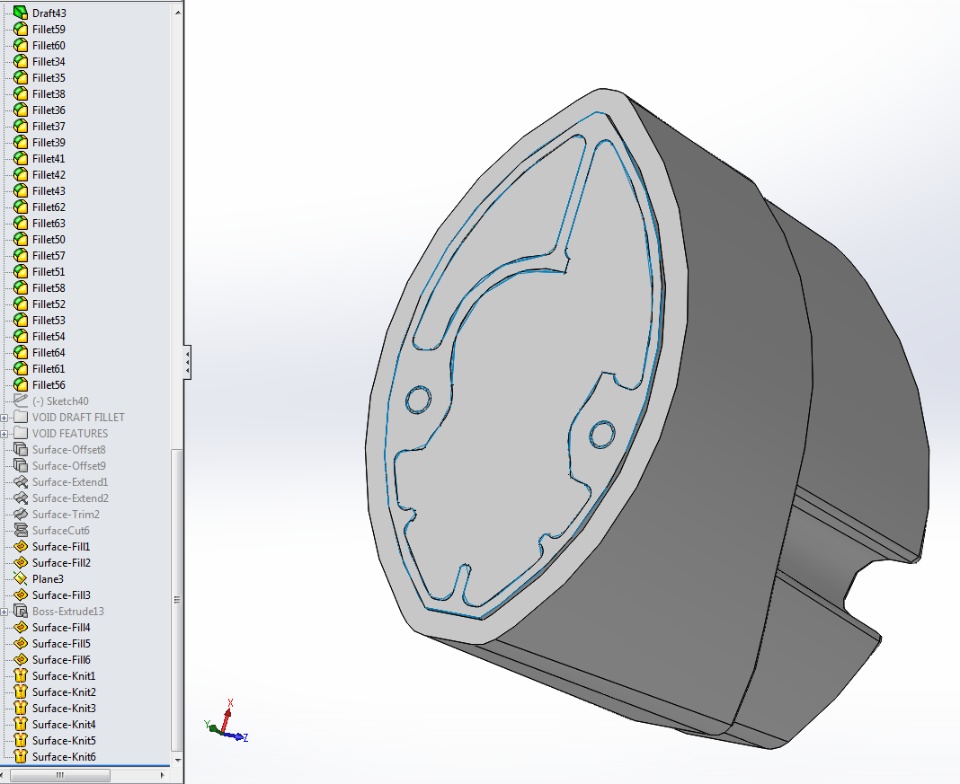
Task: Select Surface-Knit4 in the tree
Action: tap(64, 725)
